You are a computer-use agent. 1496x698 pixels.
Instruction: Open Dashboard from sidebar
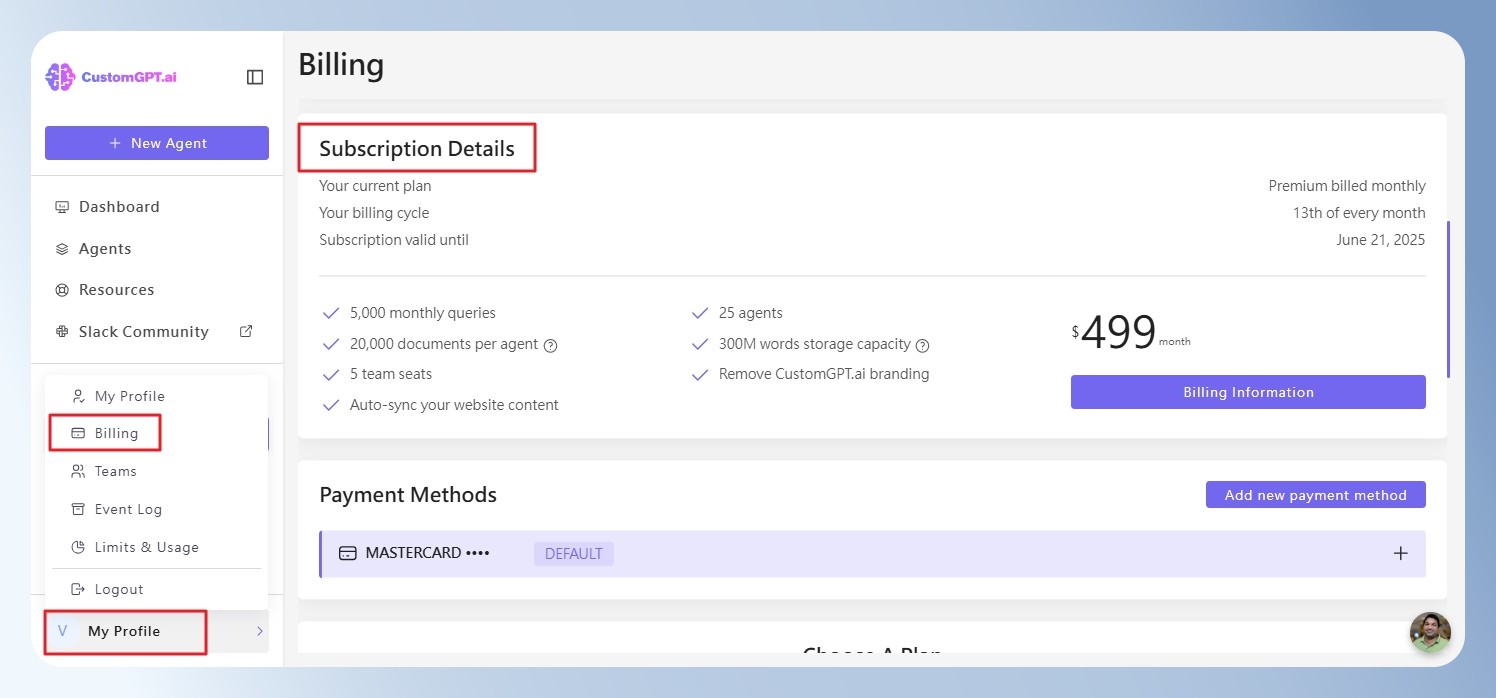coord(119,207)
